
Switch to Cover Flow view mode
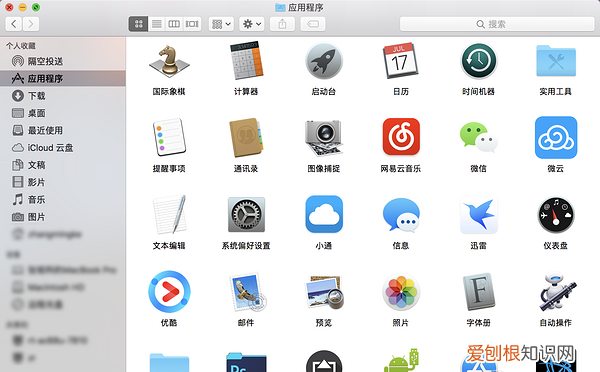(192, 24)
